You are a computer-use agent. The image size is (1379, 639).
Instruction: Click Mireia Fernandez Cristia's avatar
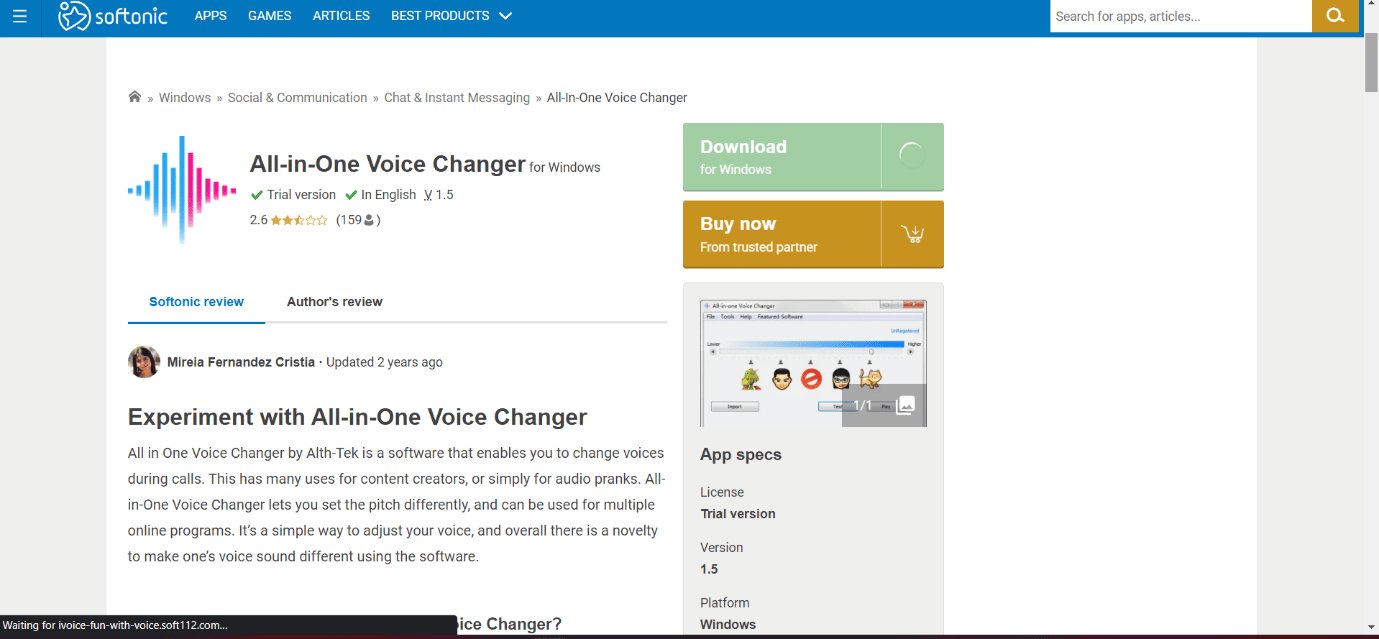(x=144, y=362)
